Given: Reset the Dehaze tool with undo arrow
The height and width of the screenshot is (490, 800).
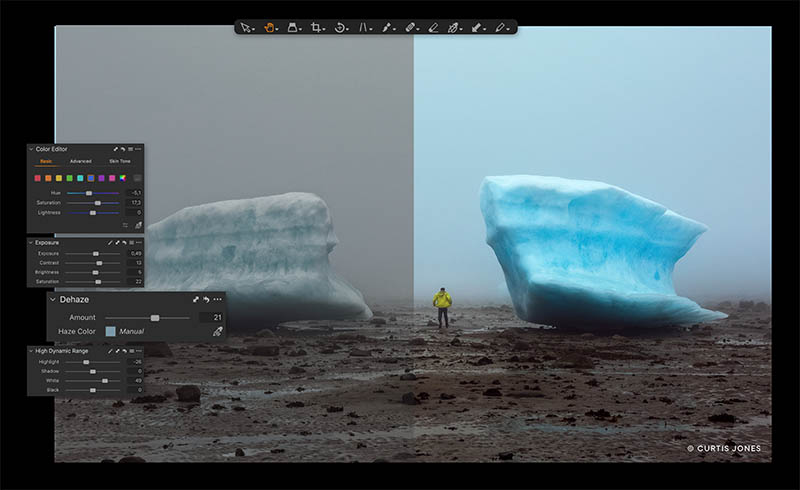Looking at the screenshot, I should tap(206, 300).
